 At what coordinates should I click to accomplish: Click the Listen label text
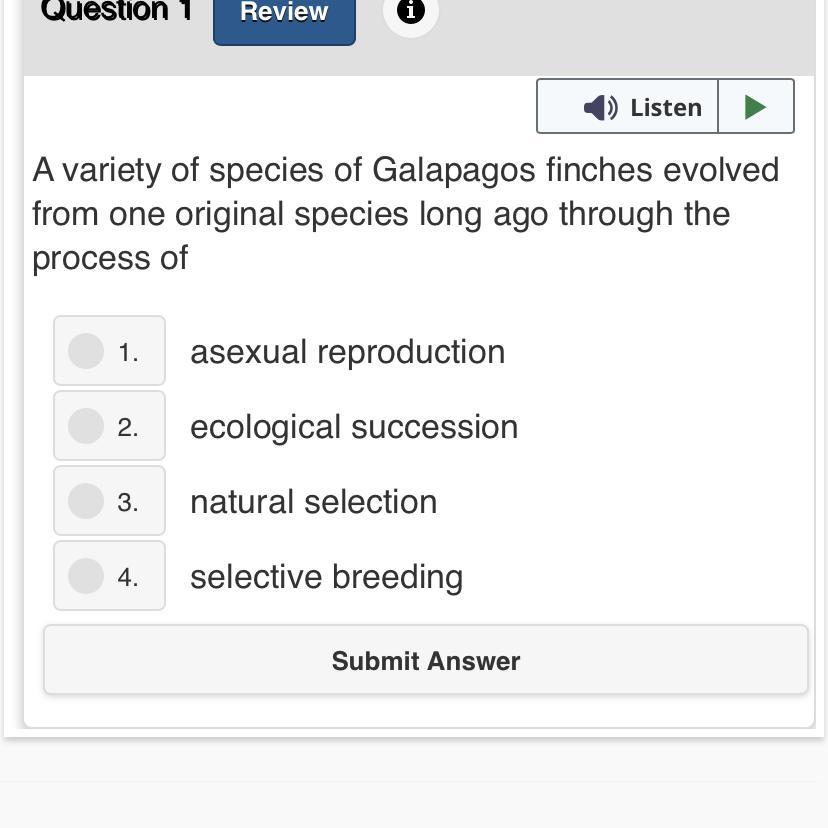tap(665, 107)
